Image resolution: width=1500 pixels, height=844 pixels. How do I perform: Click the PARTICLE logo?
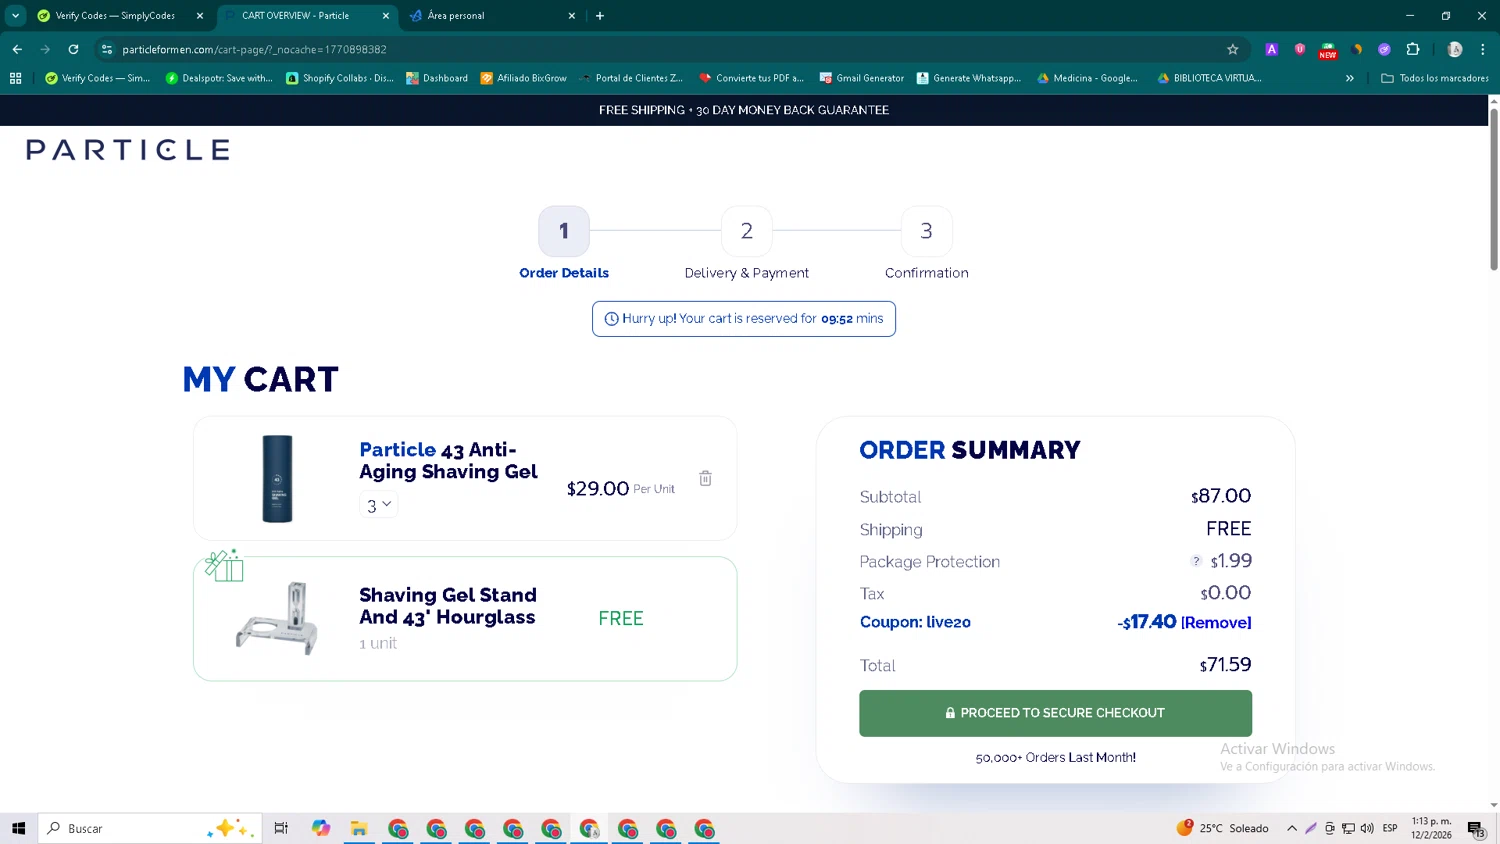point(128,150)
